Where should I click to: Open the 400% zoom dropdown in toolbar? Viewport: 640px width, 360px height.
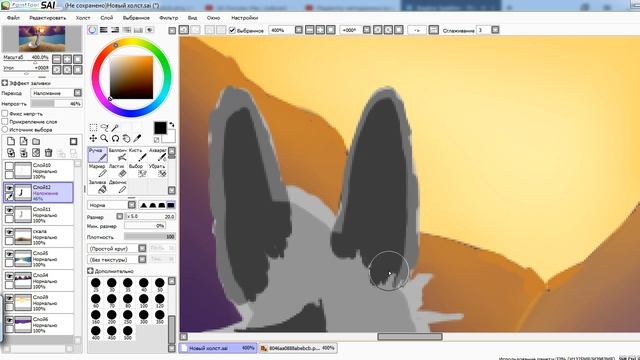click(x=299, y=30)
